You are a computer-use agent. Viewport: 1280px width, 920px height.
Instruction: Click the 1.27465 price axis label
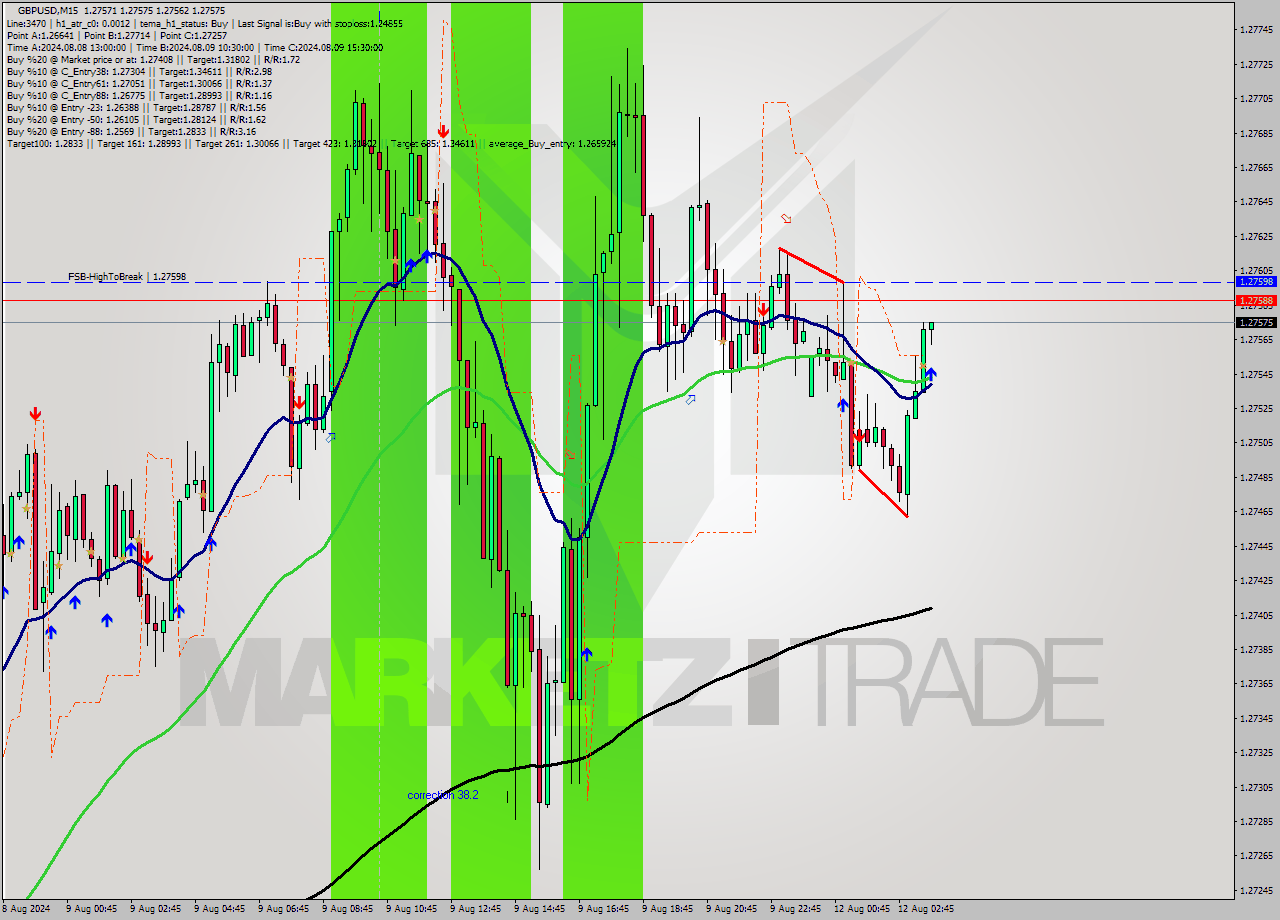pyautogui.click(x=1256, y=511)
